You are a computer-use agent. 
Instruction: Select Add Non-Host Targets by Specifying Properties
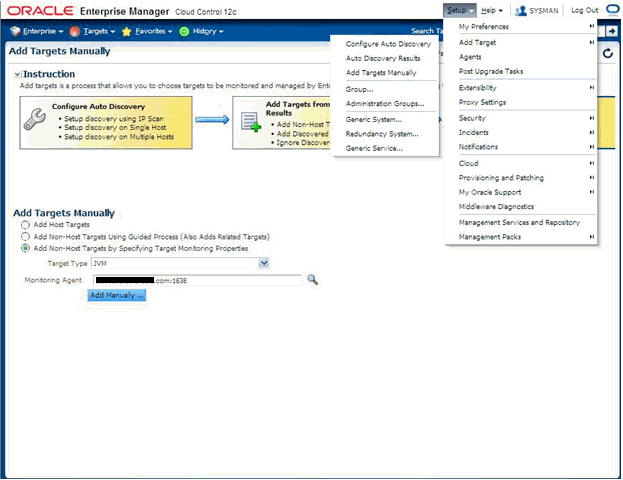pyautogui.click(x=25, y=248)
